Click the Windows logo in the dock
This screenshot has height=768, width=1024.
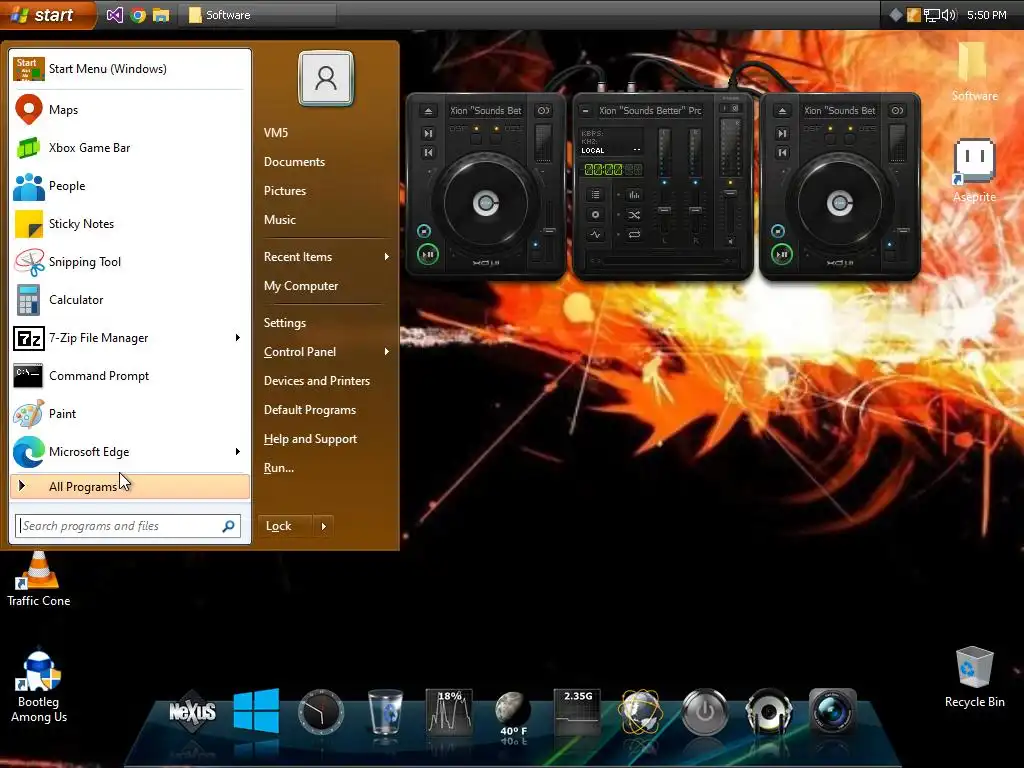tap(256, 711)
